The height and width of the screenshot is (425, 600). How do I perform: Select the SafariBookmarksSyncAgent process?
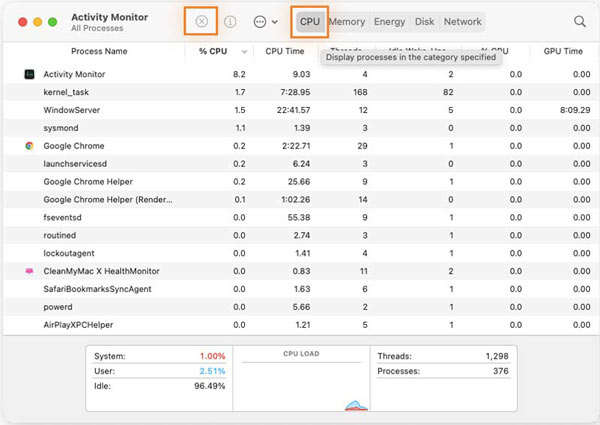(x=300, y=289)
